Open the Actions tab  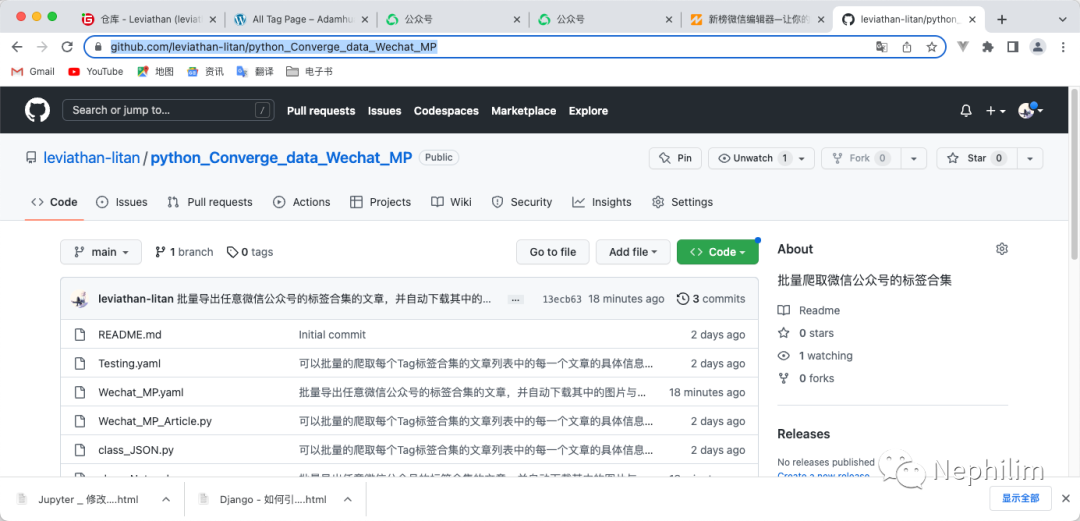(302, 202)
